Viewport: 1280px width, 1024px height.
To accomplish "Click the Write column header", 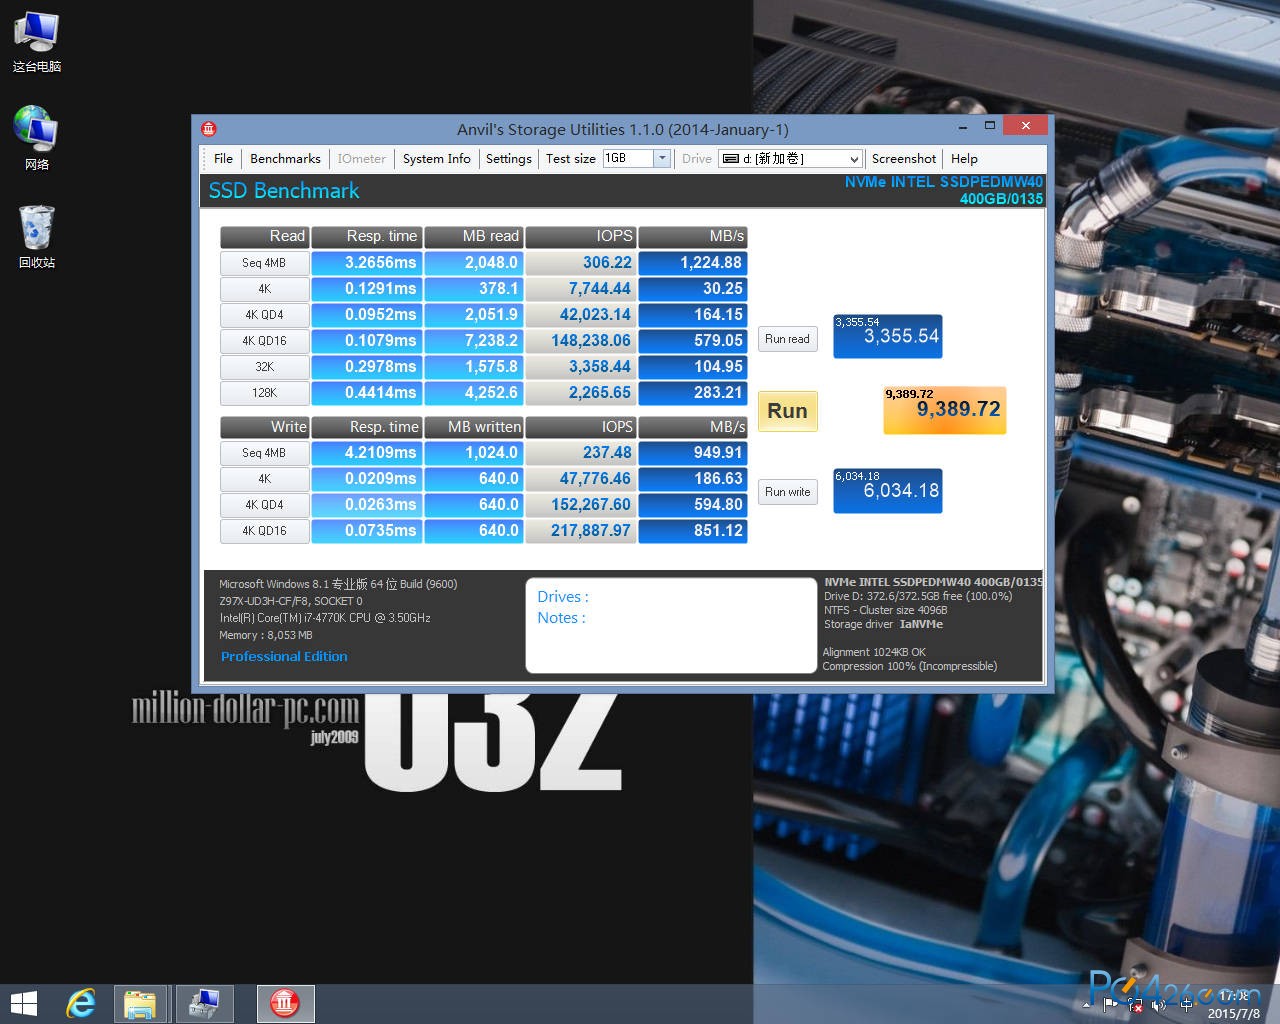I will click(264, 427).
